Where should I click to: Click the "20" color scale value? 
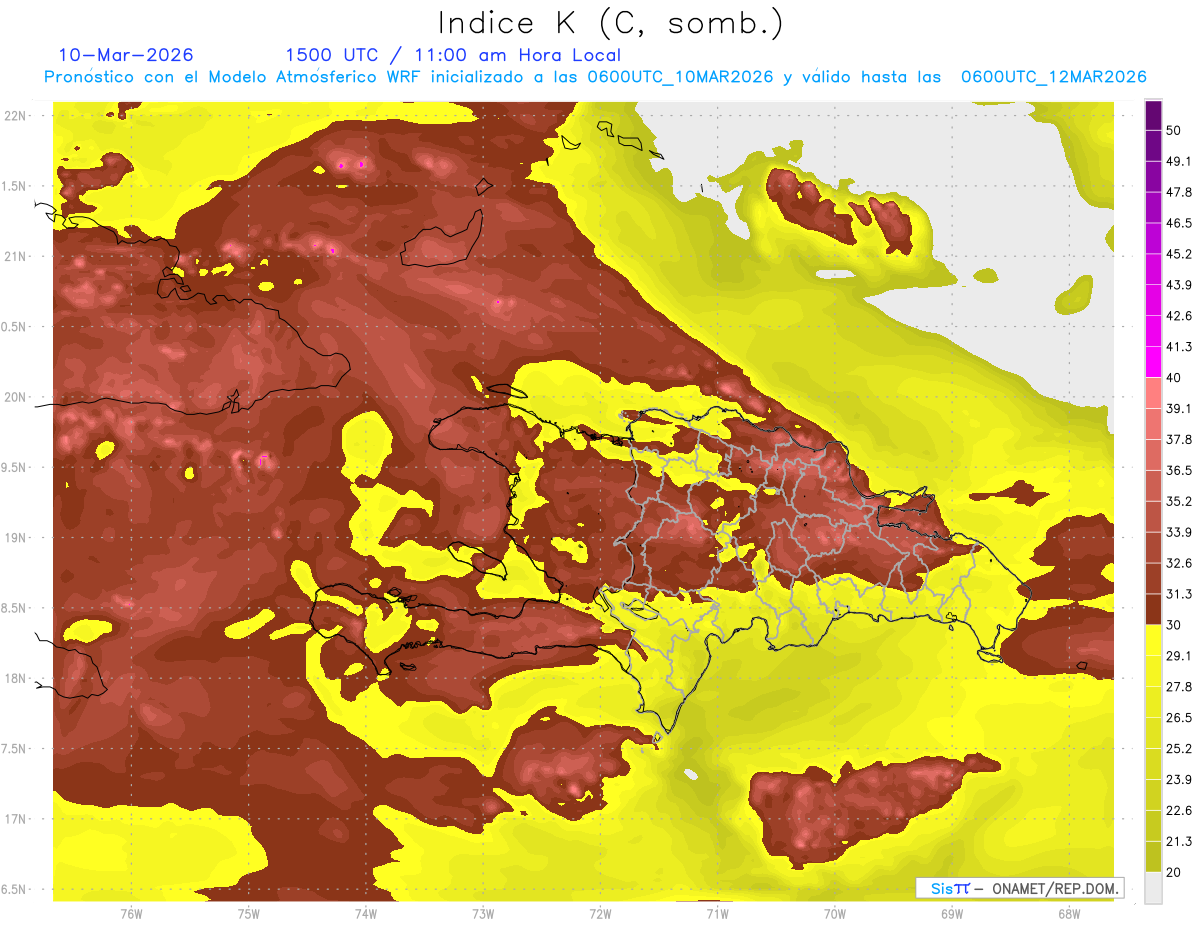point(1175,872)
